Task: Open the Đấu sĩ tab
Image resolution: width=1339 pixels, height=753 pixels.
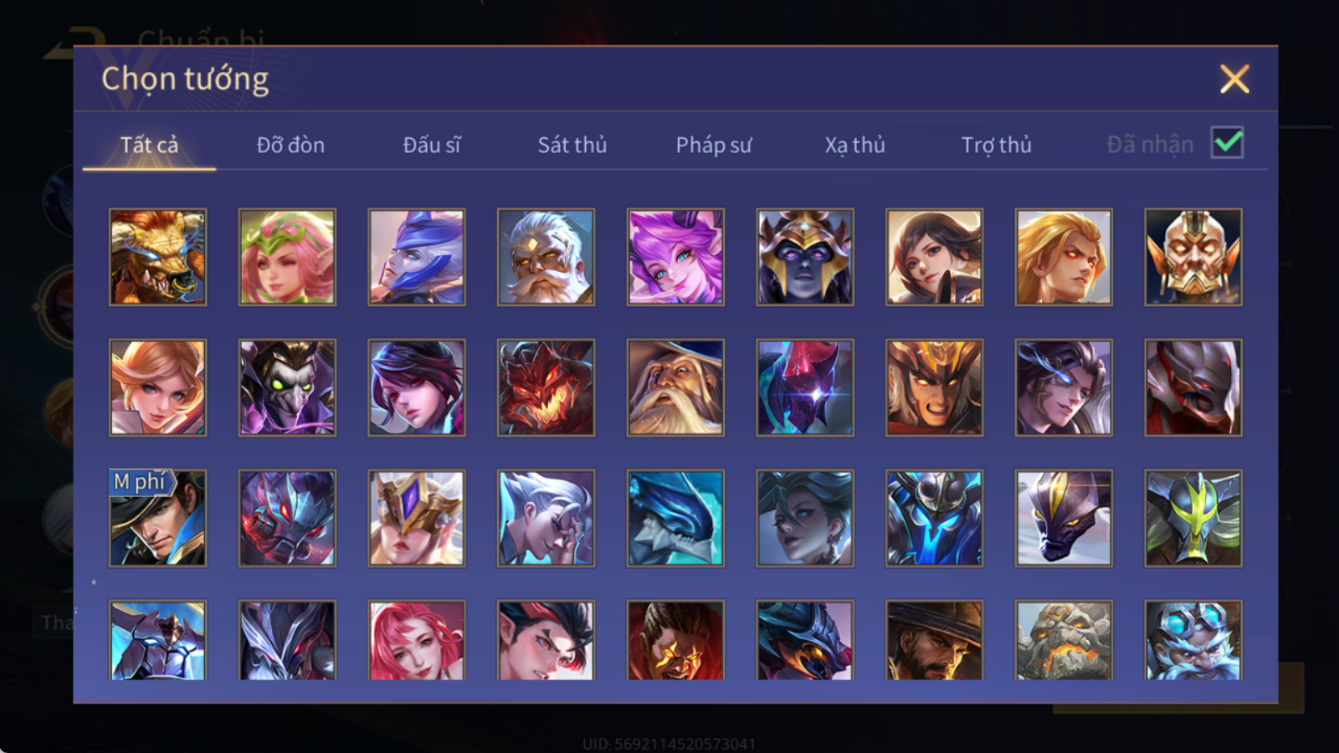Action: [x=432, y=145]
